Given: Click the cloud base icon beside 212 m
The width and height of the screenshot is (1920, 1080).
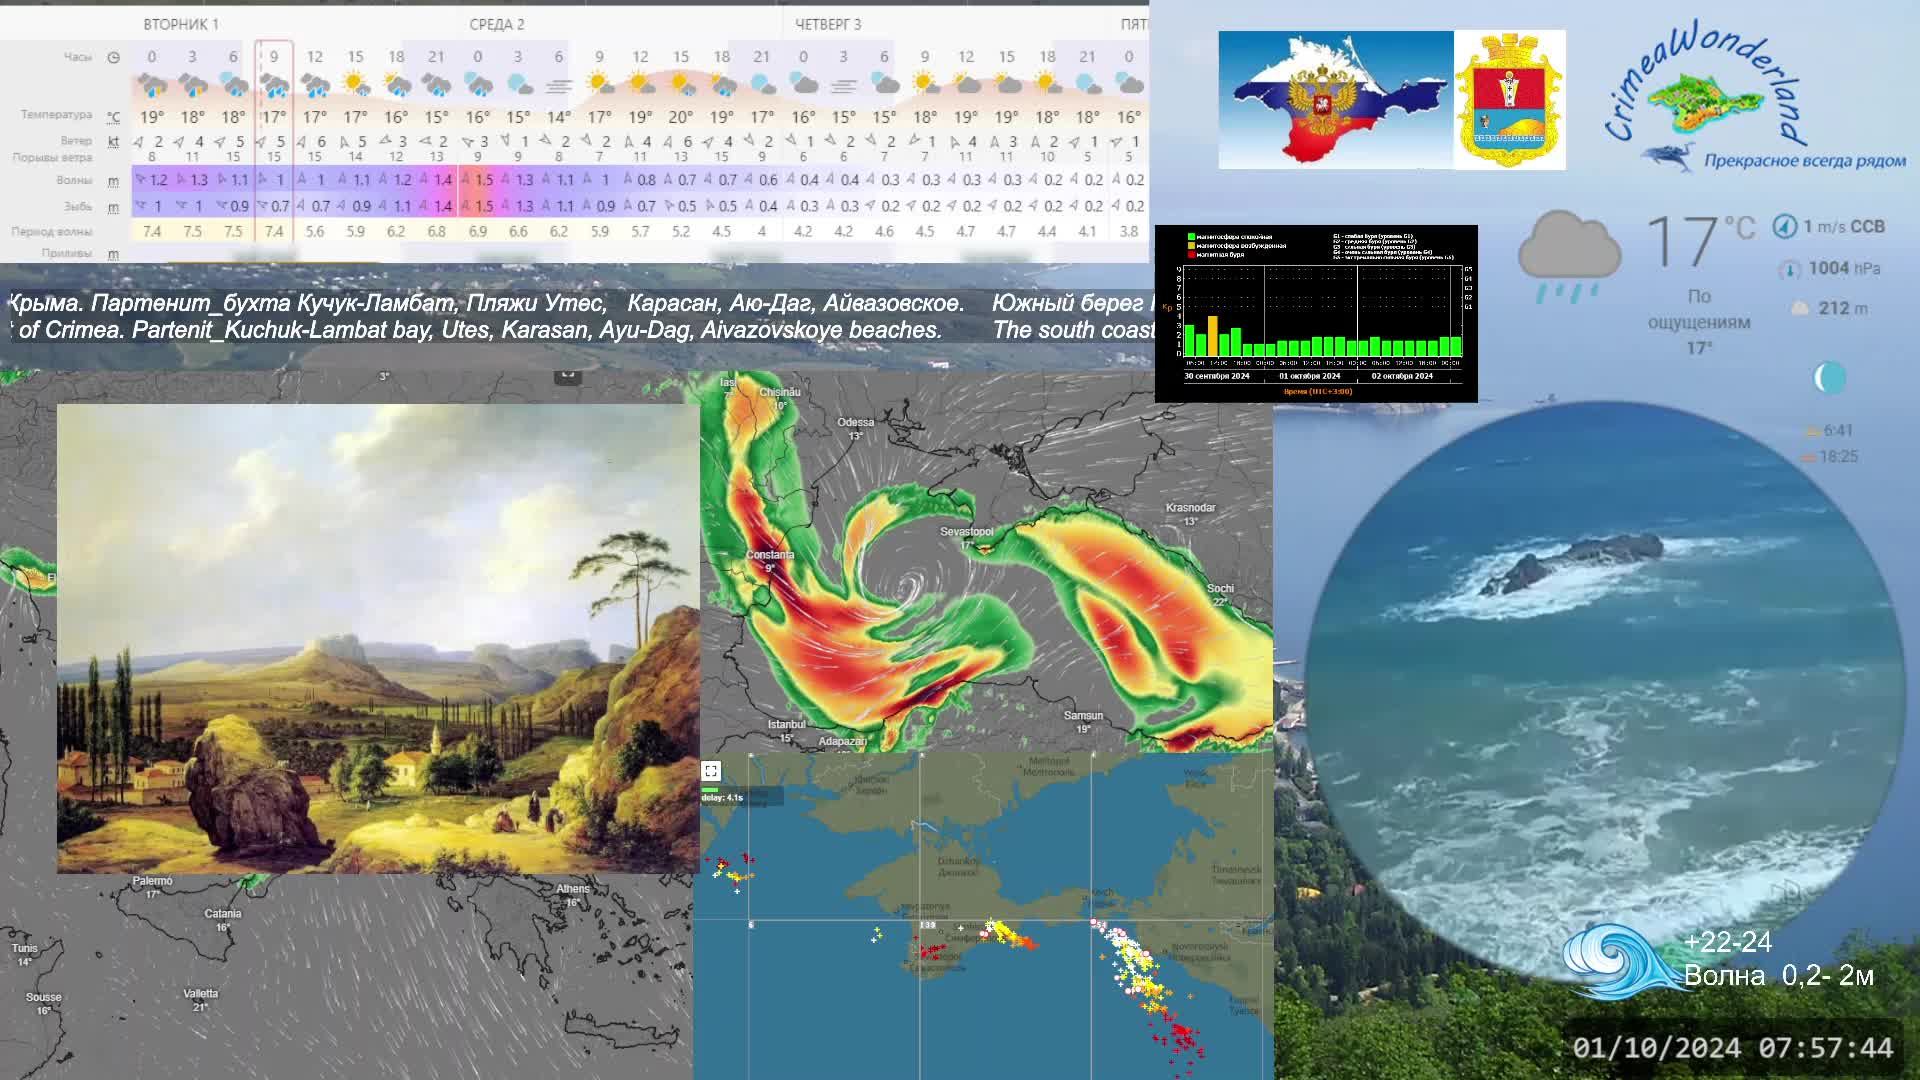Looking at the screenshot, I should pos(1800,309).
